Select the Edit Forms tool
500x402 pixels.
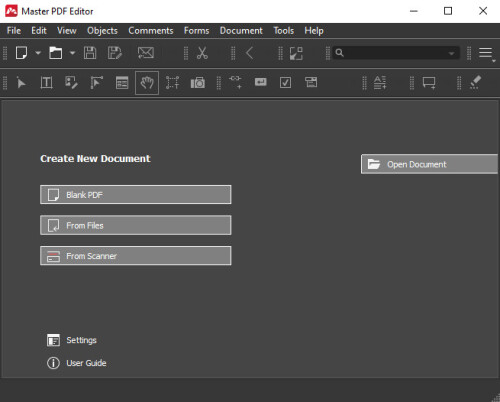(122, 83)
